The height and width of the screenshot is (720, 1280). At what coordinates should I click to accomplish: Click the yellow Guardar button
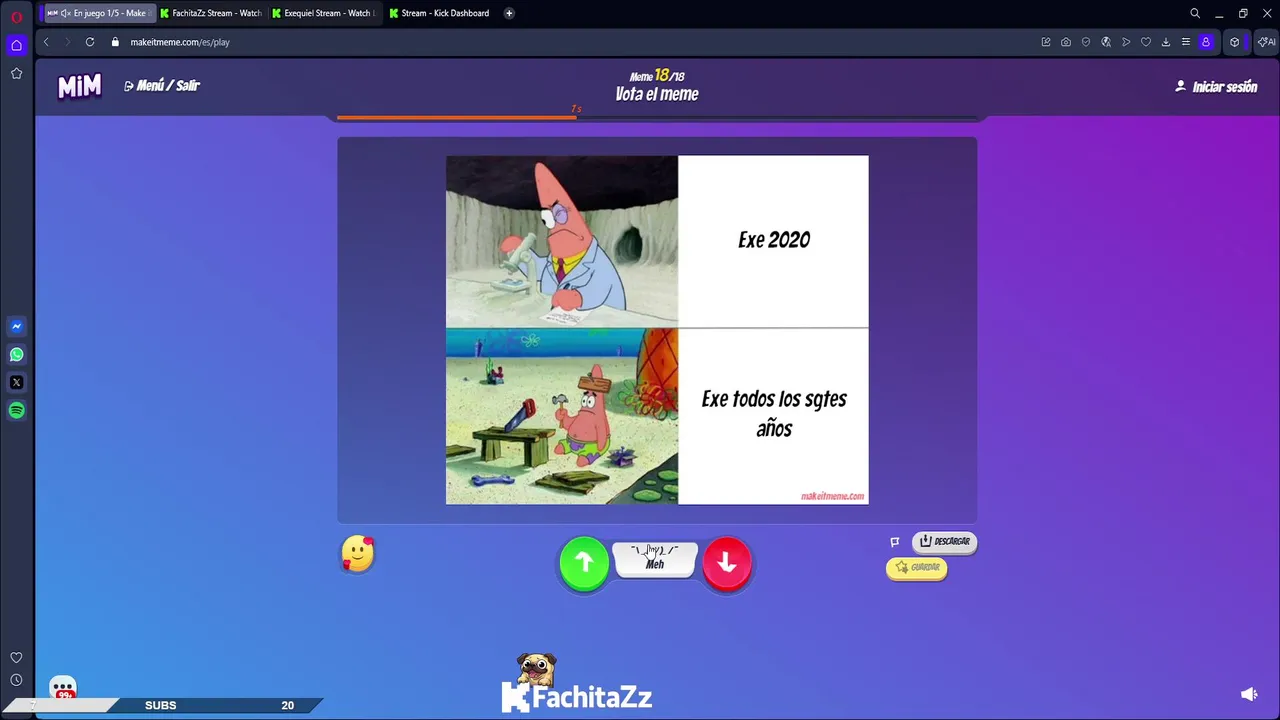pos(917,567)
